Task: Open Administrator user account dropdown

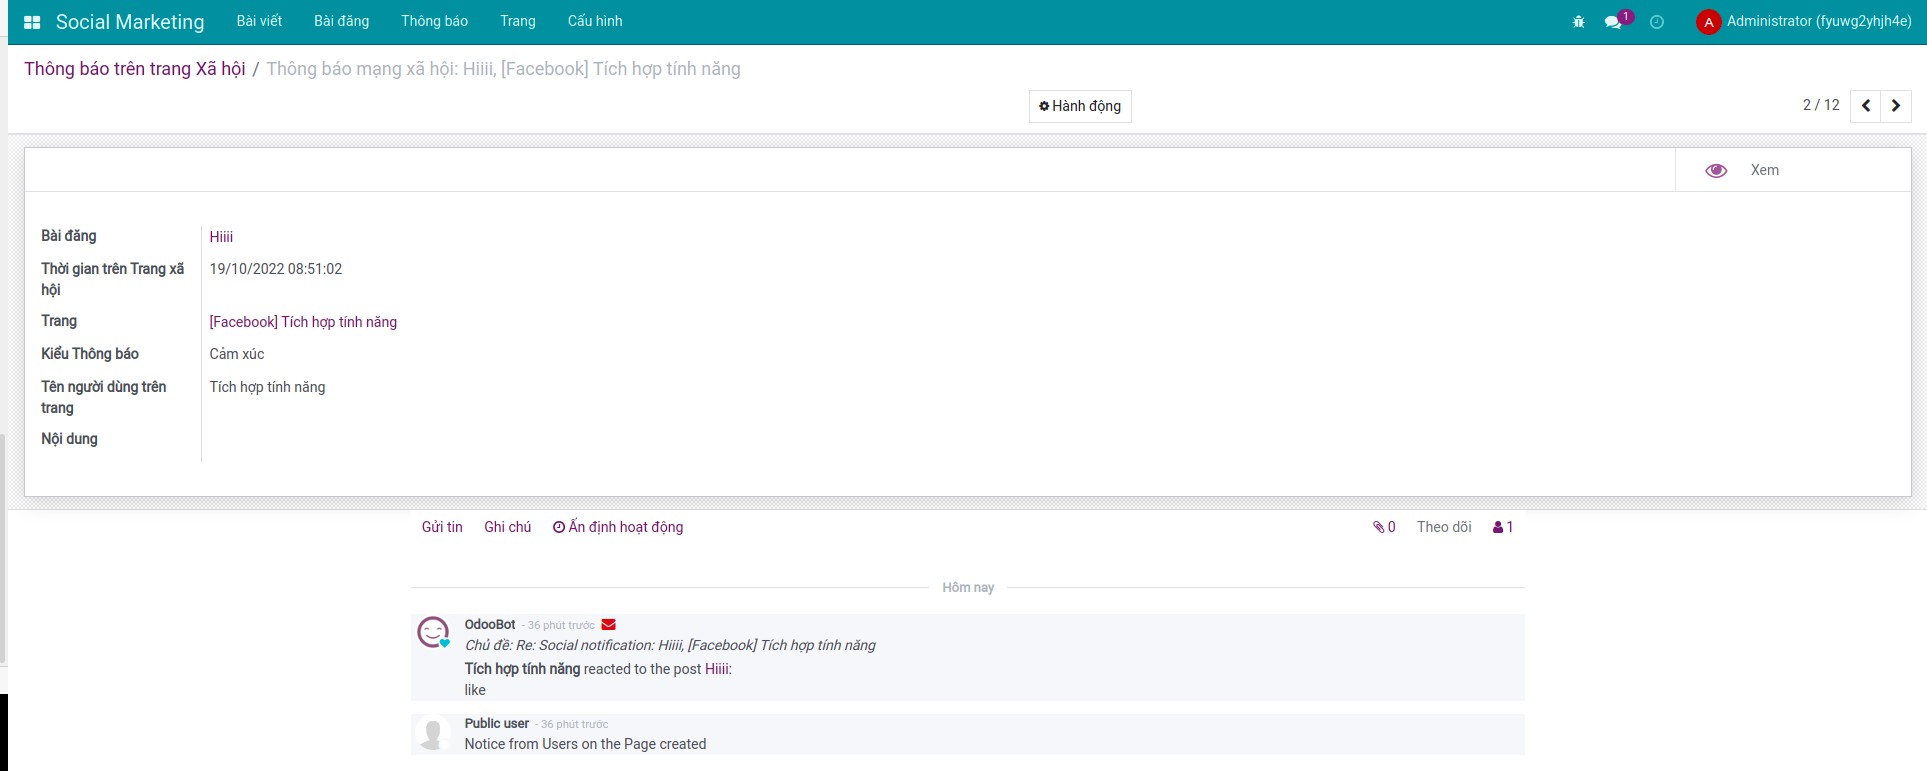Action: pos(1818,21)
